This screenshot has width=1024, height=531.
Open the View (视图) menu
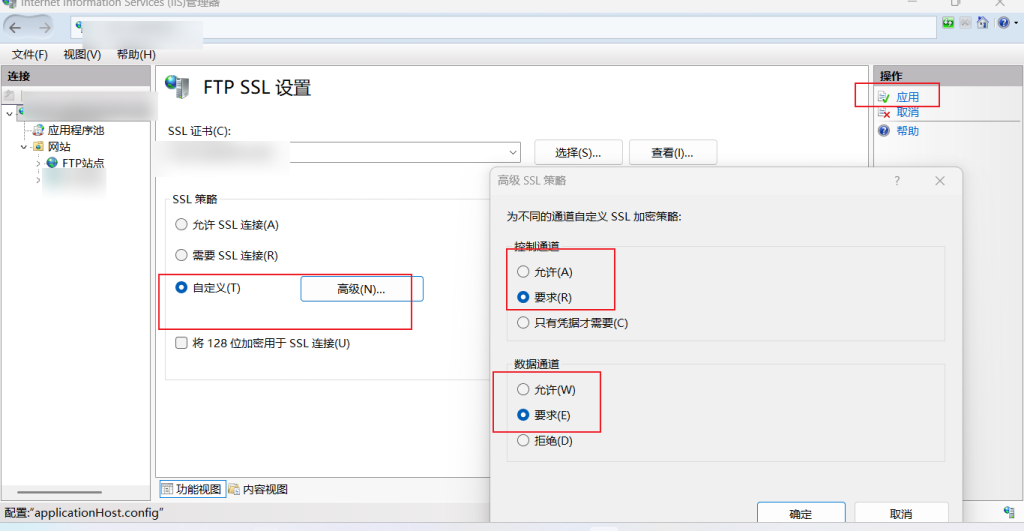pos(82,55)
